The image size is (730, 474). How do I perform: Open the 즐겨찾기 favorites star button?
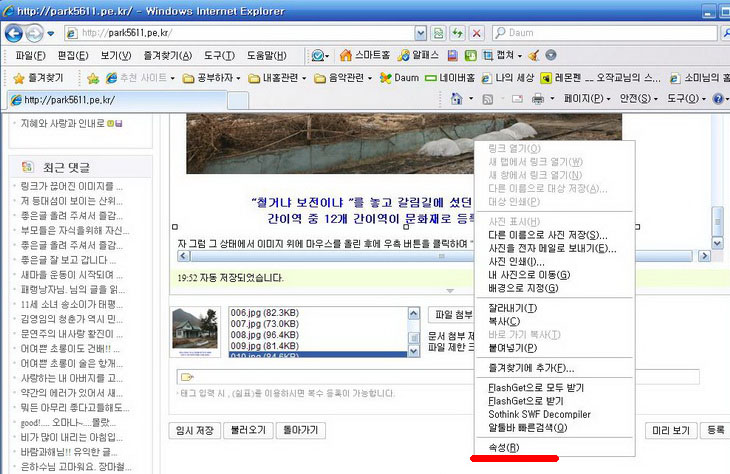point(37,77)
